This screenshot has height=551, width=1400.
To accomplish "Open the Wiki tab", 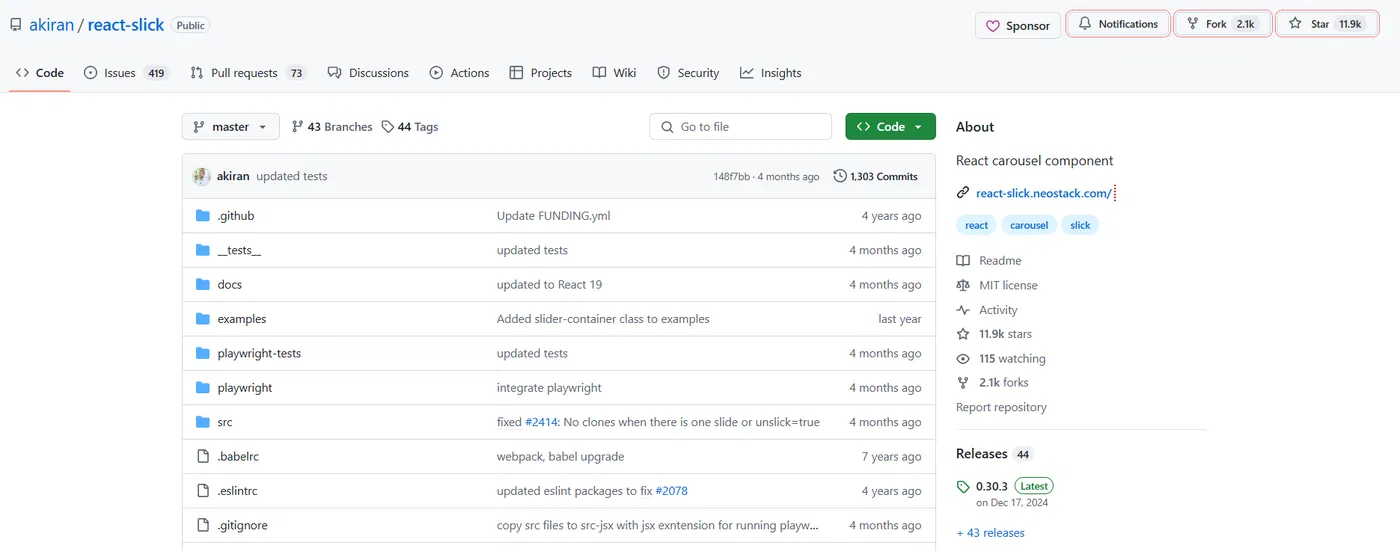I will [614, 73].
